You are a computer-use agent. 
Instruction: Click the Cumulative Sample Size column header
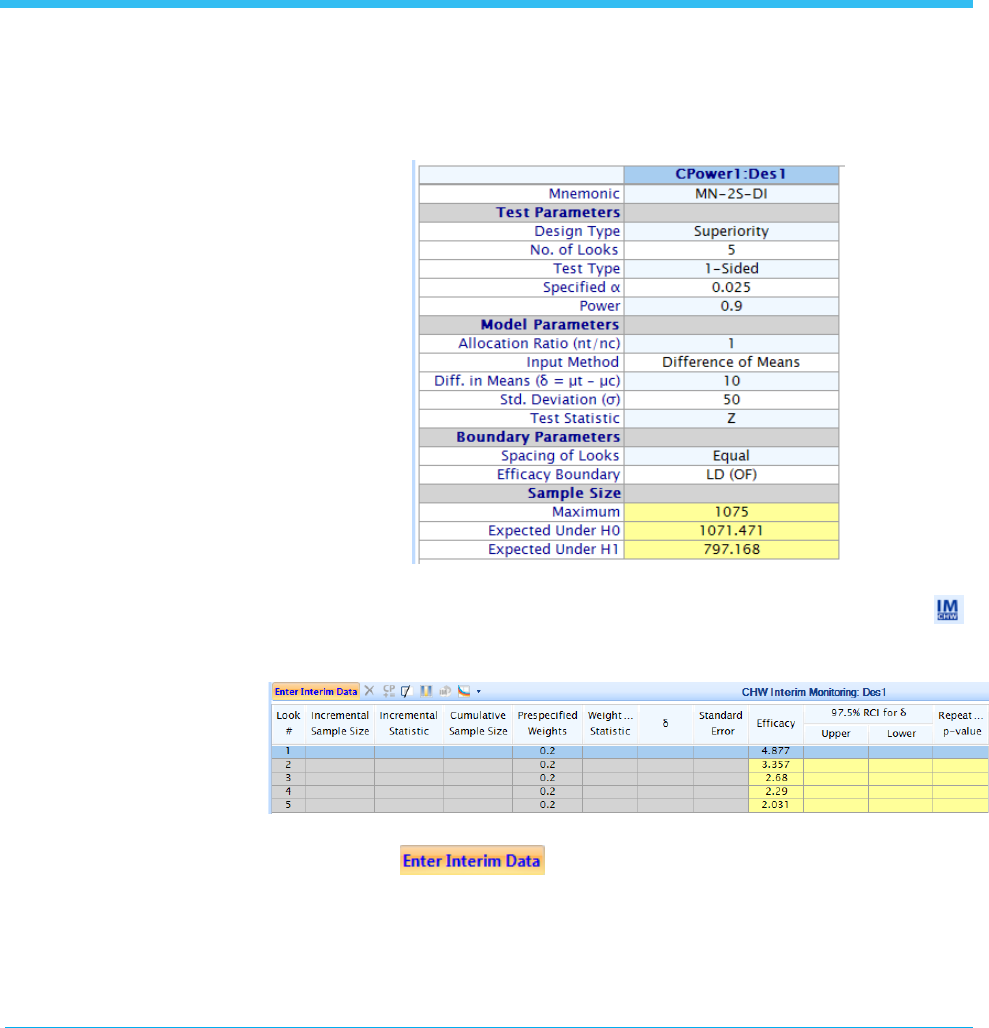(478, 723)
